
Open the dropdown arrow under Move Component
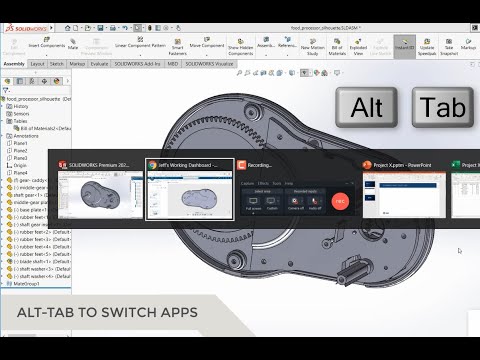tap(207, 54)
